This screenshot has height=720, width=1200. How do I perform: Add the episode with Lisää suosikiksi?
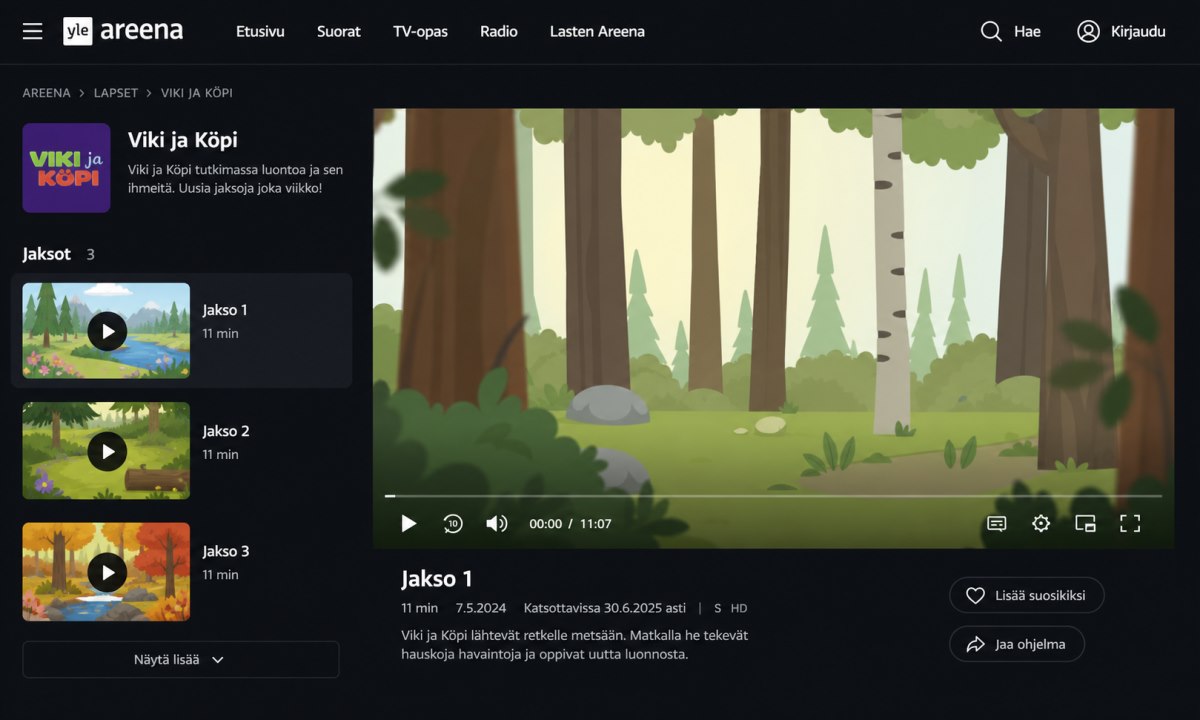(x=1027, y=595)
